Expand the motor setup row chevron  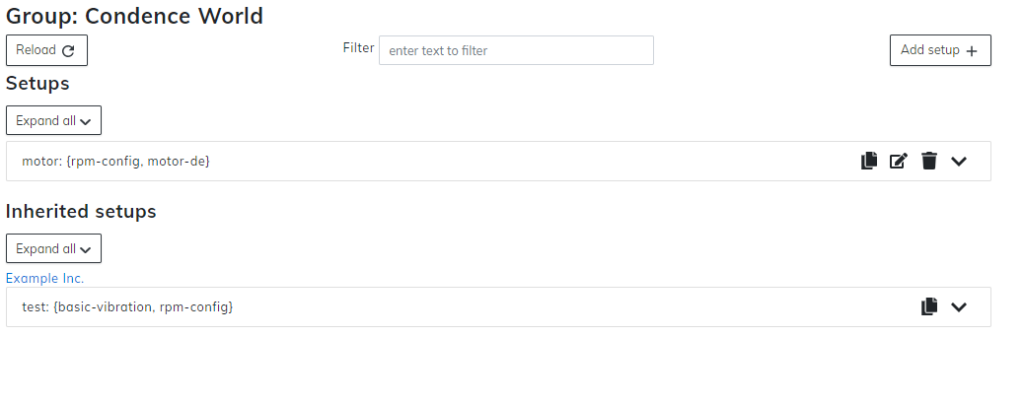[958, 161]
